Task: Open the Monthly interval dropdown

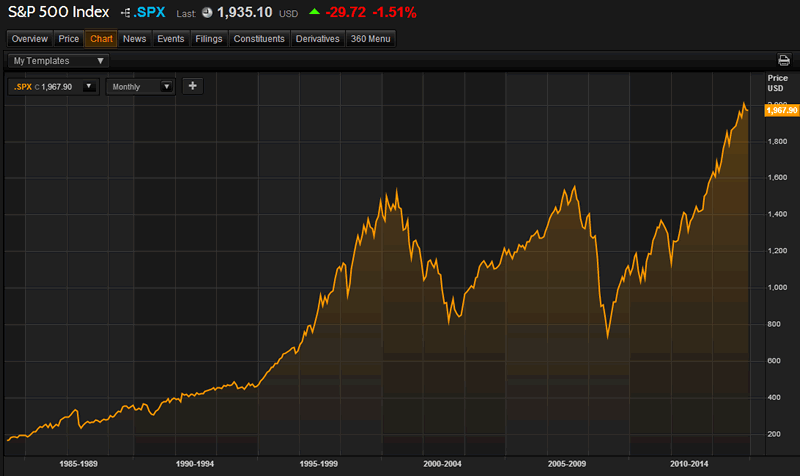Action: pos(140,87)
